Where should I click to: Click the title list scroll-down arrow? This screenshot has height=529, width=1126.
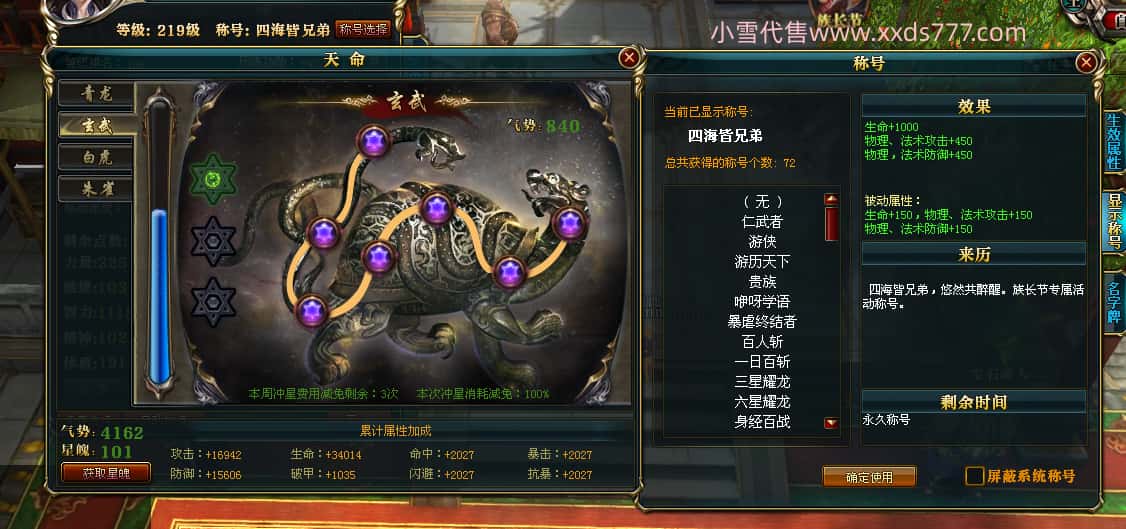pos(832,423)
